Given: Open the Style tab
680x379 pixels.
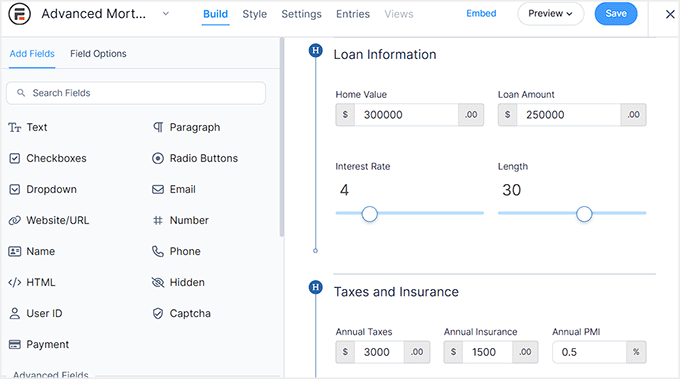Looking at the screenshot, I should point(255,14).
